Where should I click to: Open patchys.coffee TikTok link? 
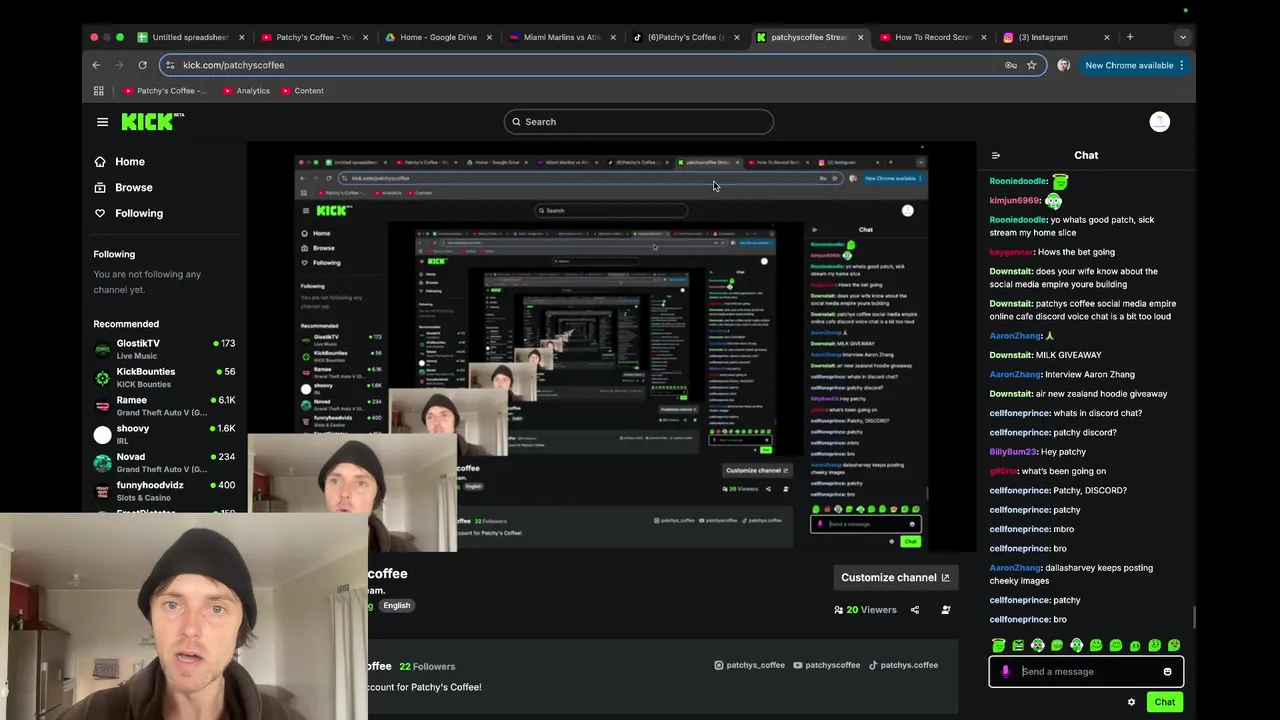point(903,666)
